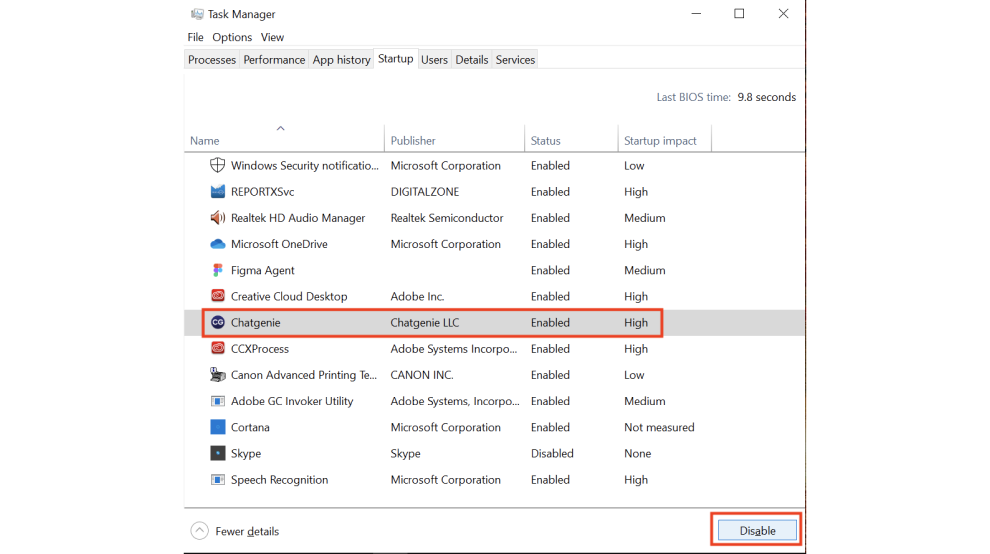Select the Windows Security notification row name
The width and height of the screenshot is (990, 554).
click(x=304, y=166)
